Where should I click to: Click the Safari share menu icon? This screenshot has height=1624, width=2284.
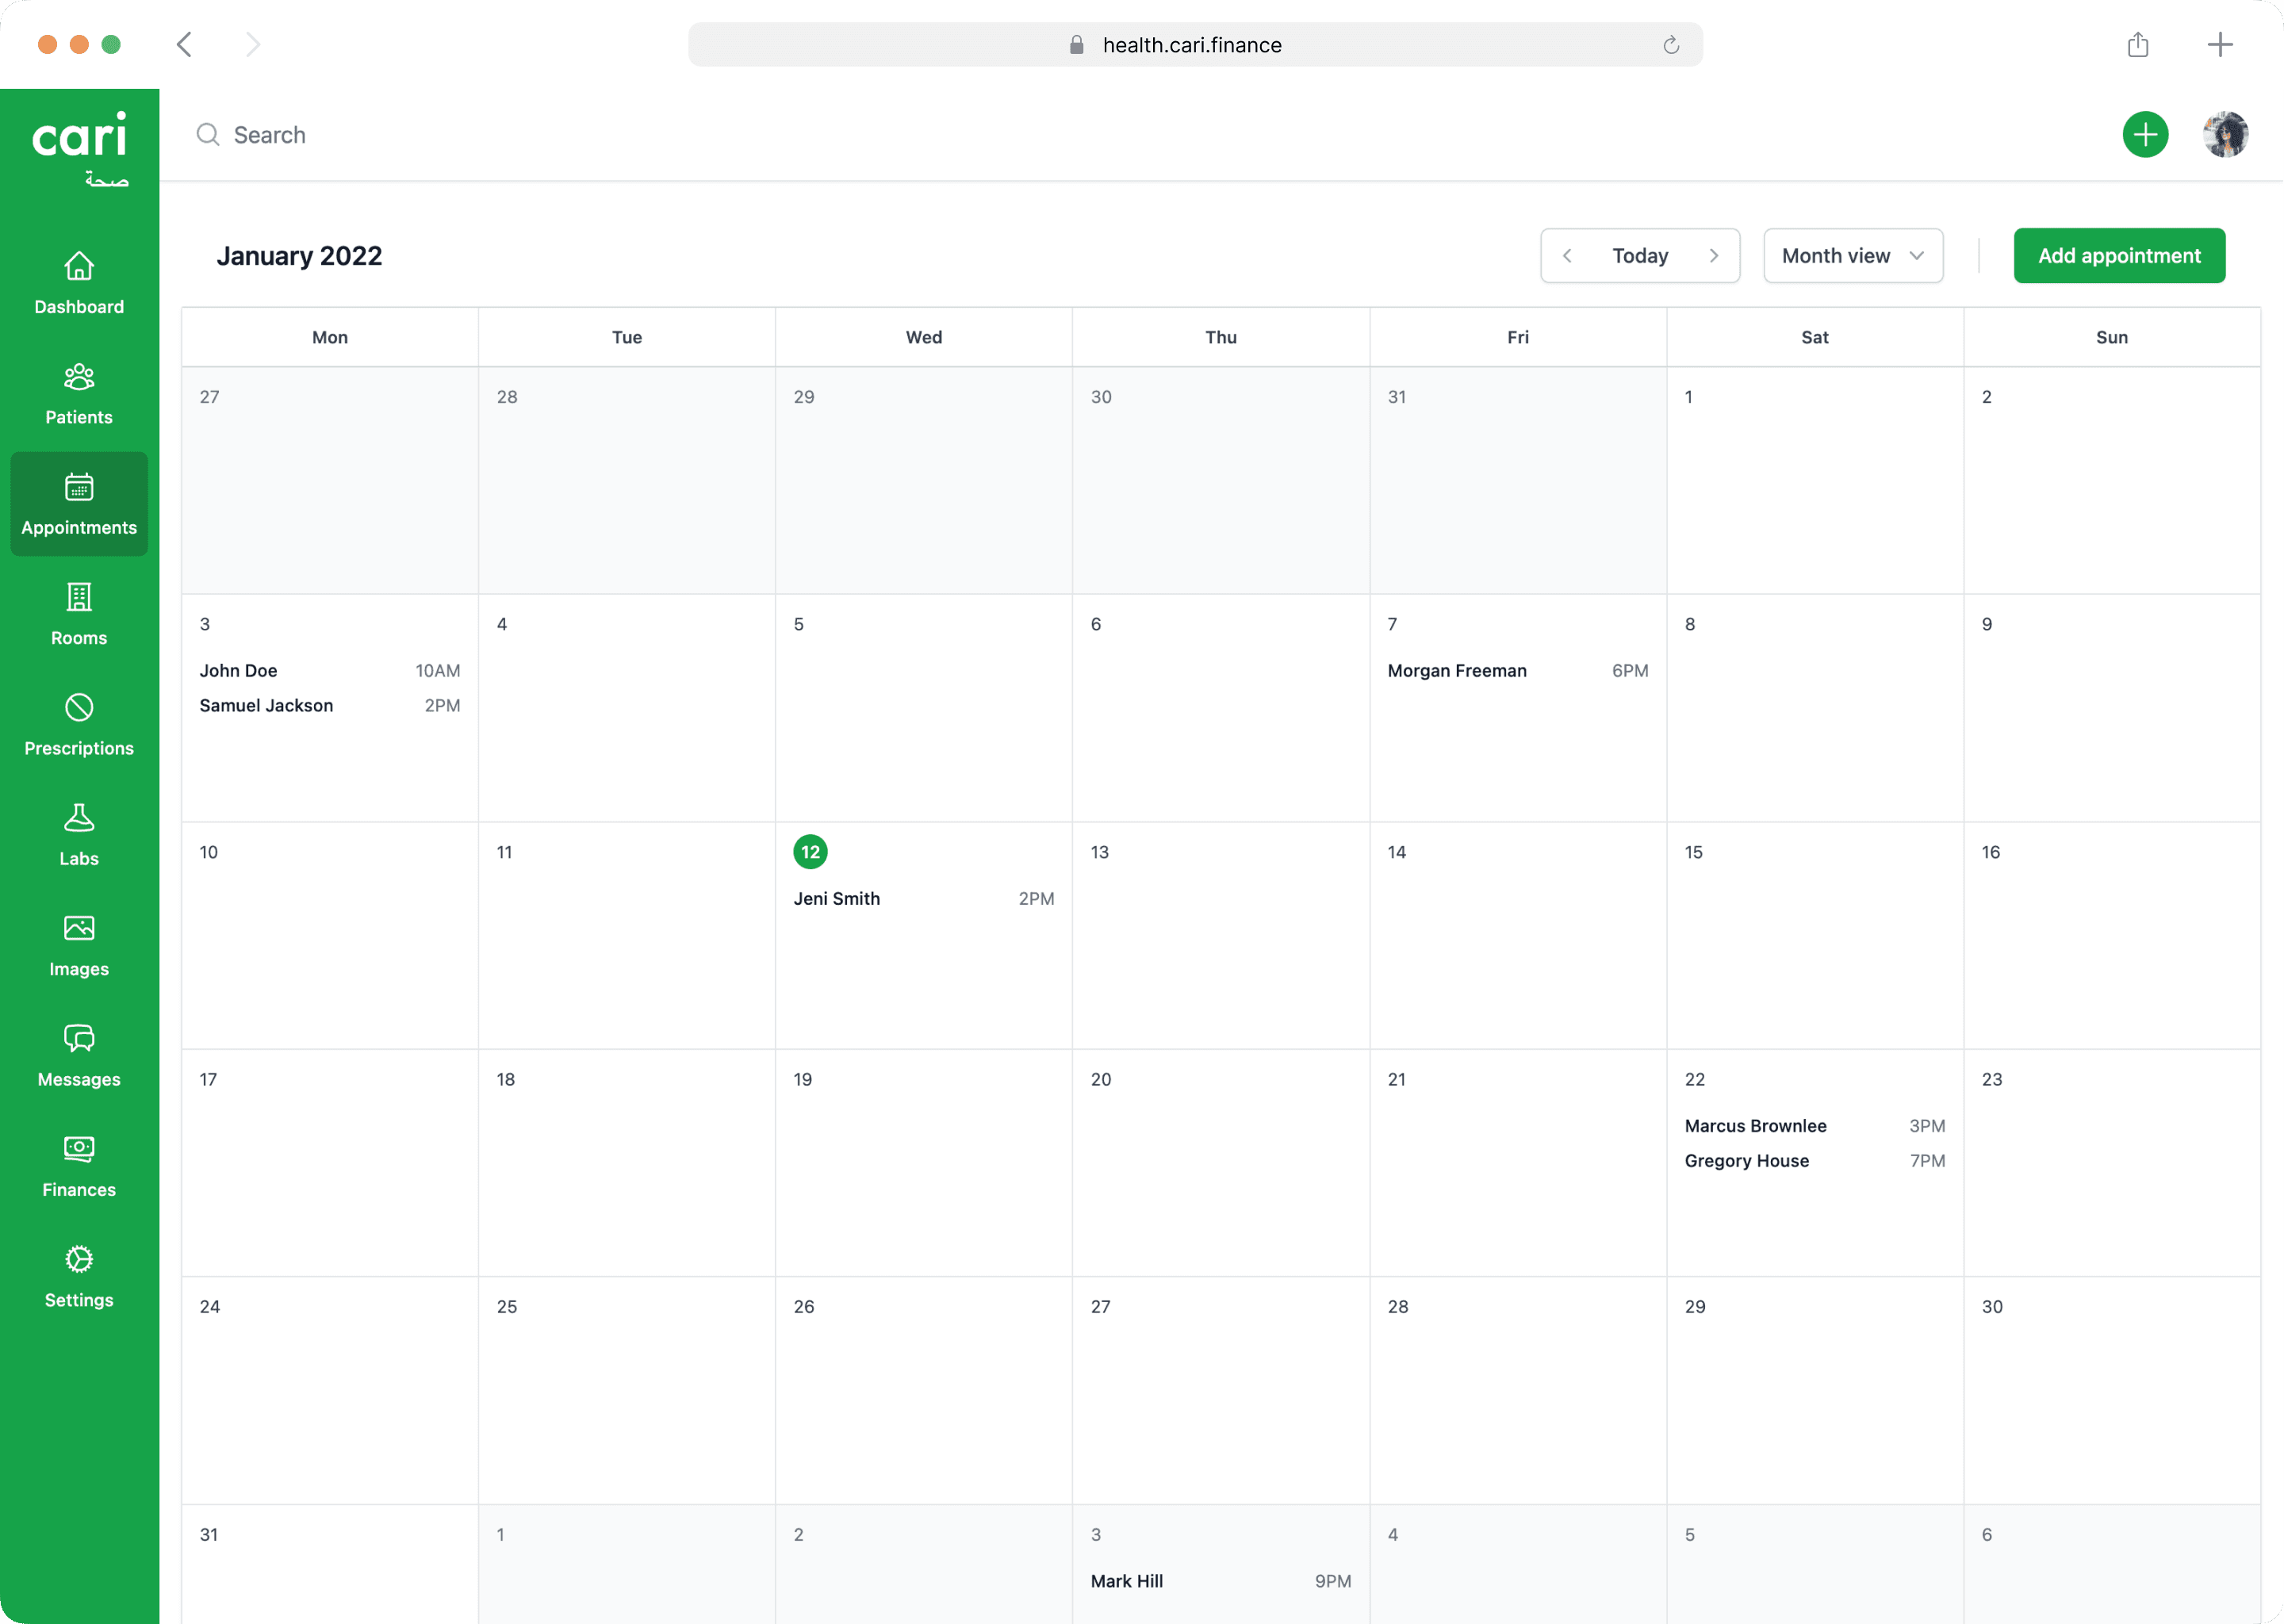(x=2138, y=44)
